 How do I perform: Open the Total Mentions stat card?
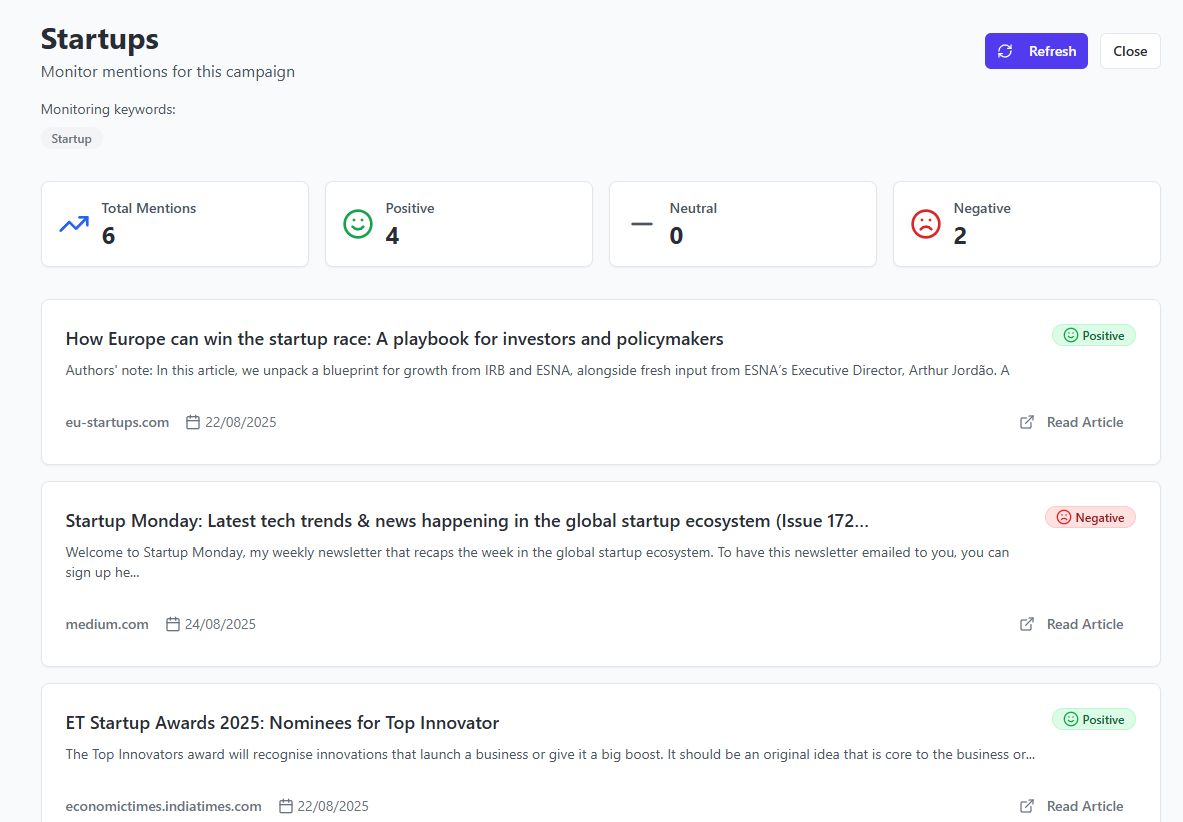coord(175,224)
